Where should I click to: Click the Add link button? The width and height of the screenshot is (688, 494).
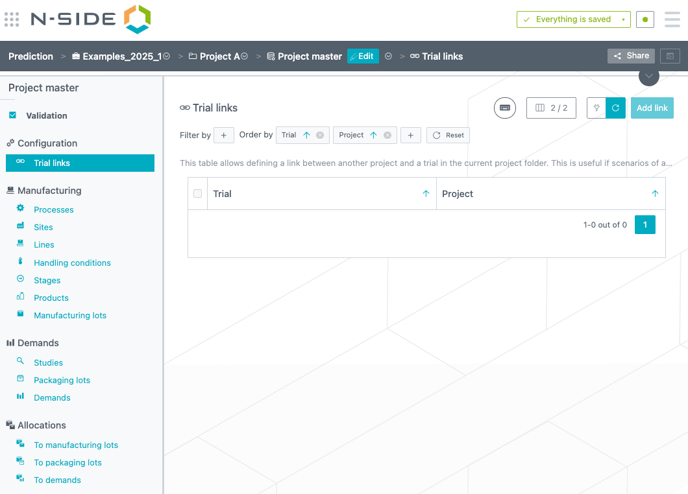[x=652, y=108]
